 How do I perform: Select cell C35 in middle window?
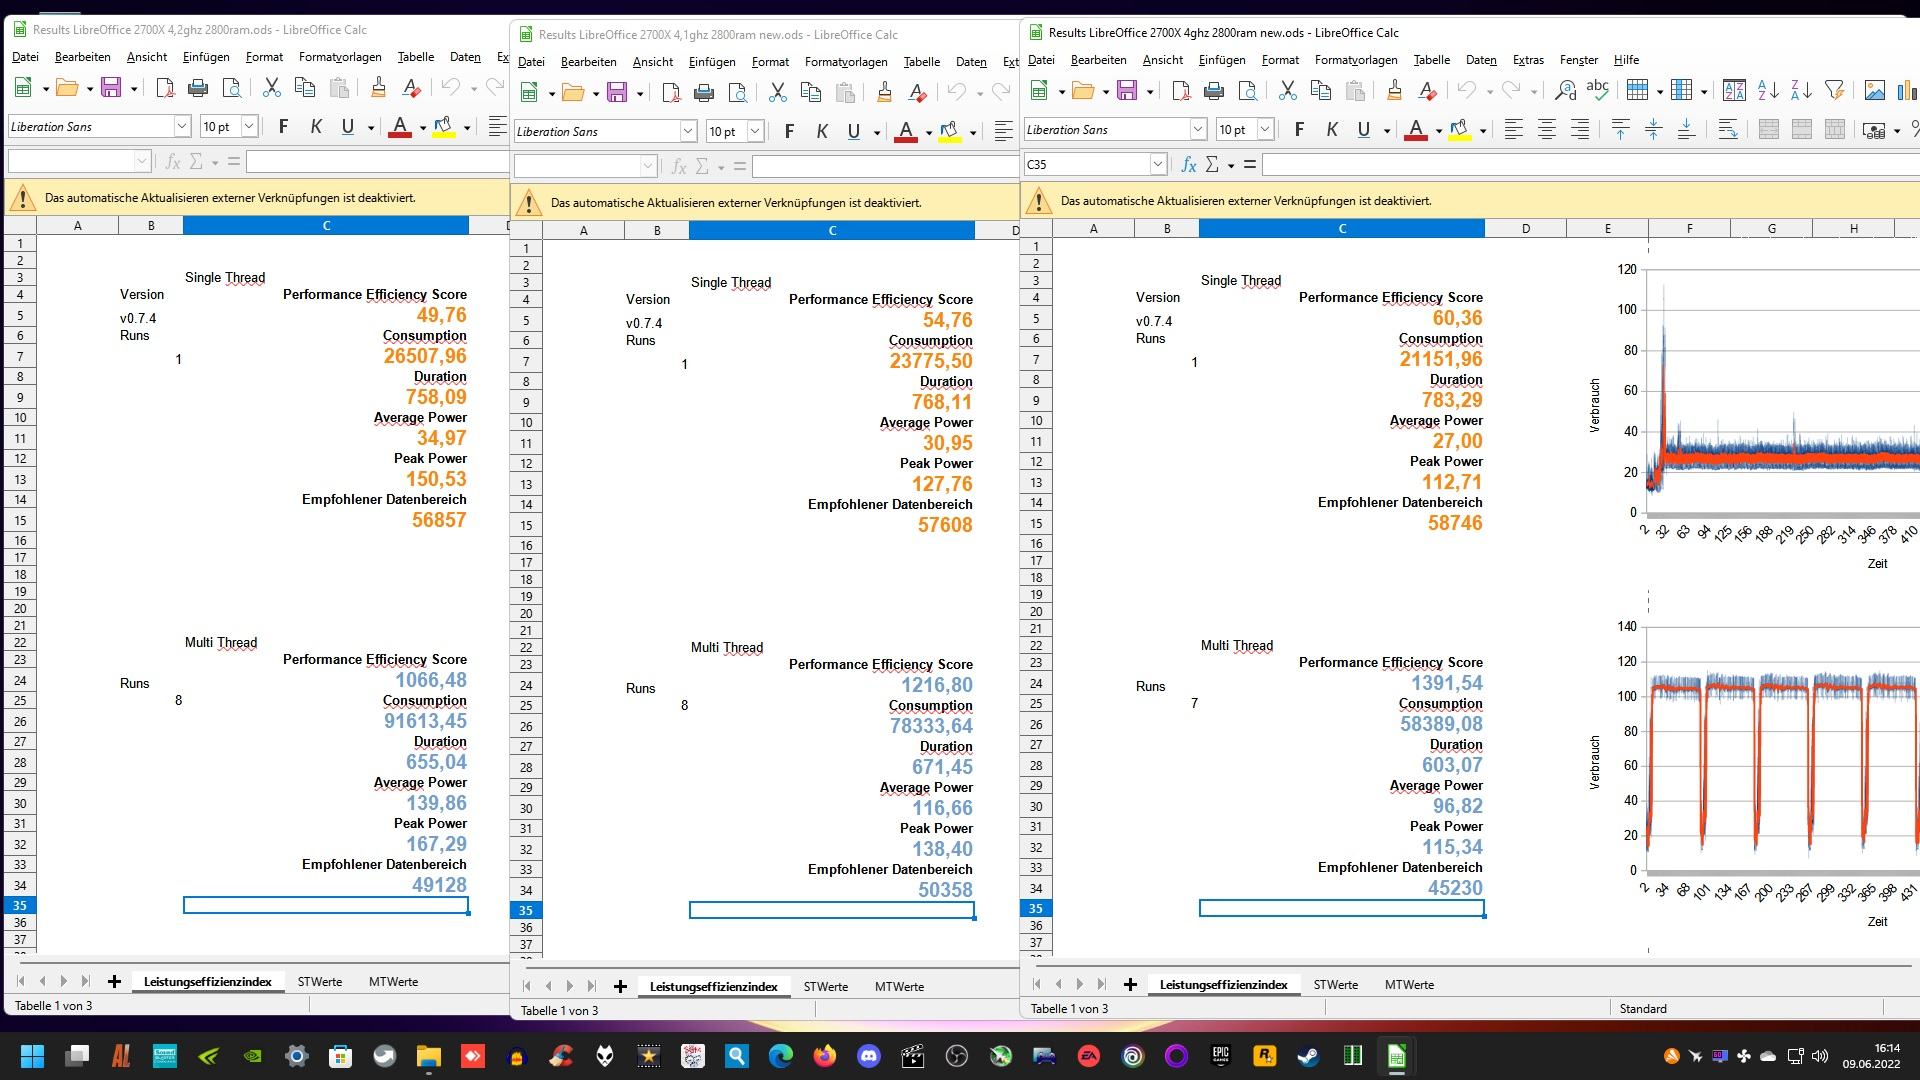pyautogui.click(x=832, y=910)
